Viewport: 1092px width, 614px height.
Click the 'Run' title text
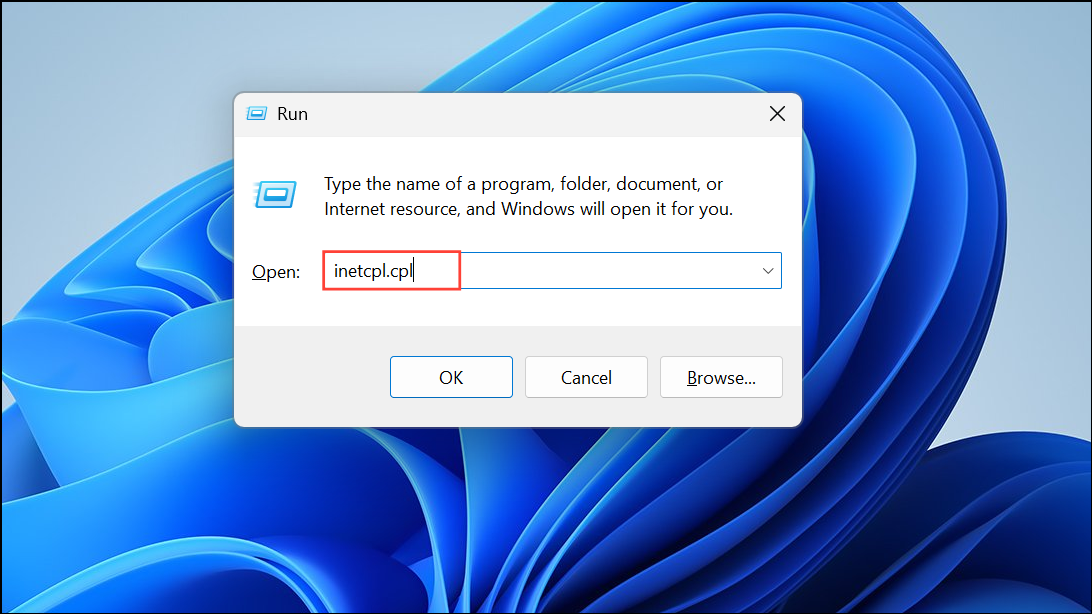(x=292, y=113)
